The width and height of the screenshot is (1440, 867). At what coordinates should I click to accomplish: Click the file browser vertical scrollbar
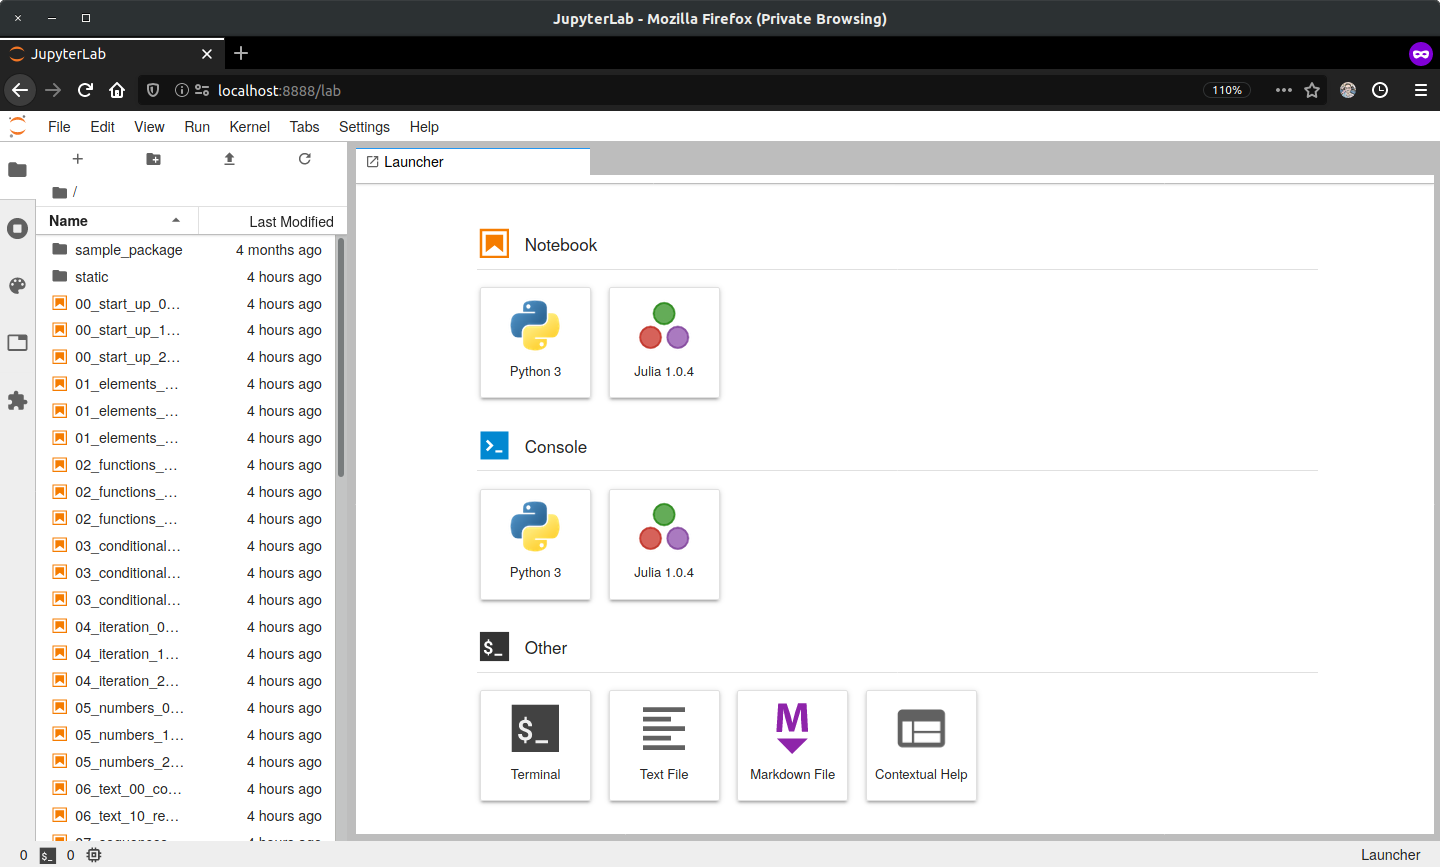pyautogui.click(x=341, y=360)
